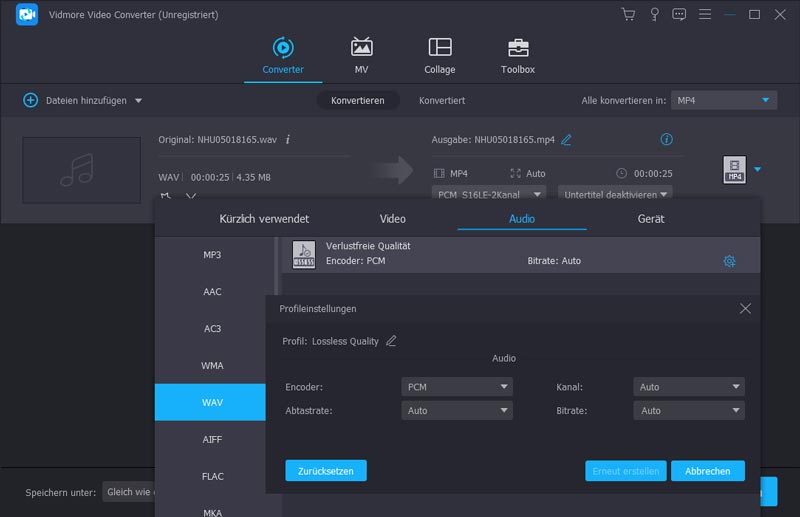Expand the Kanal dropdown
The height and width of the screenshot is (517, 800).
689,387
